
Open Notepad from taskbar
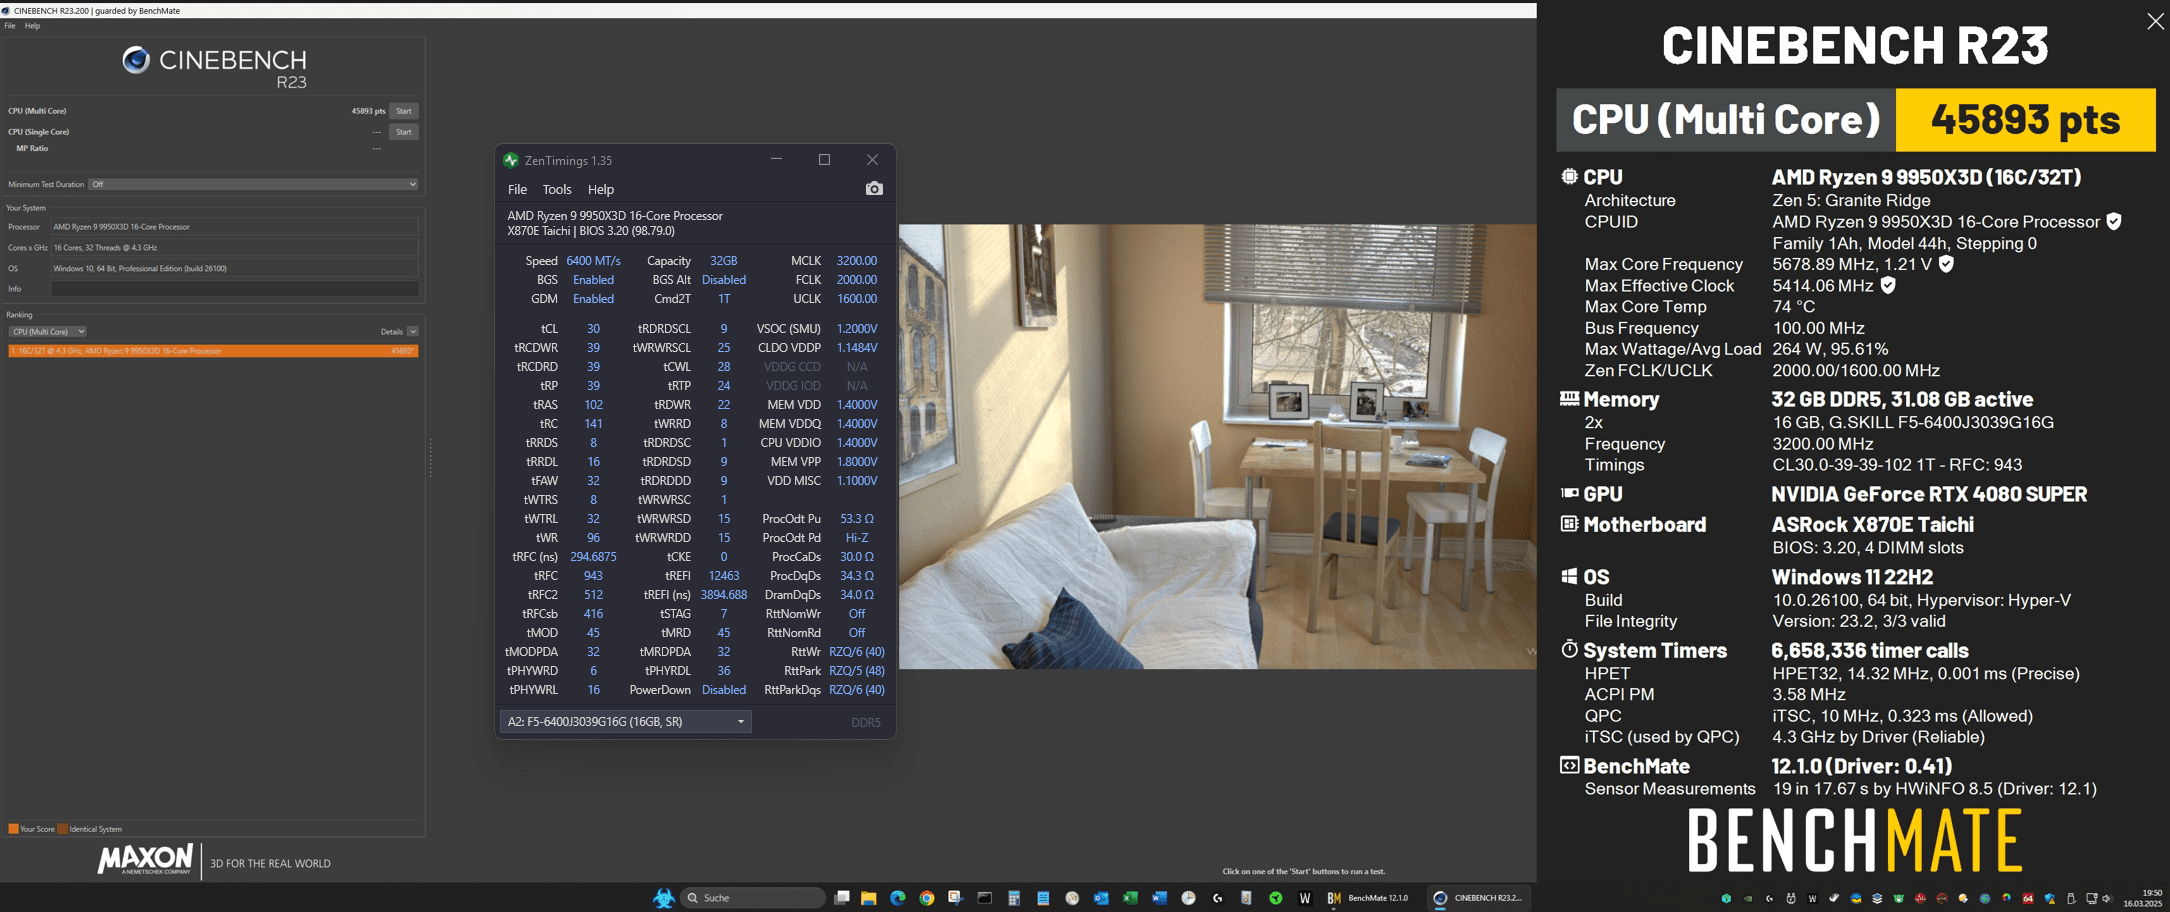click(x=1042, y=898)
